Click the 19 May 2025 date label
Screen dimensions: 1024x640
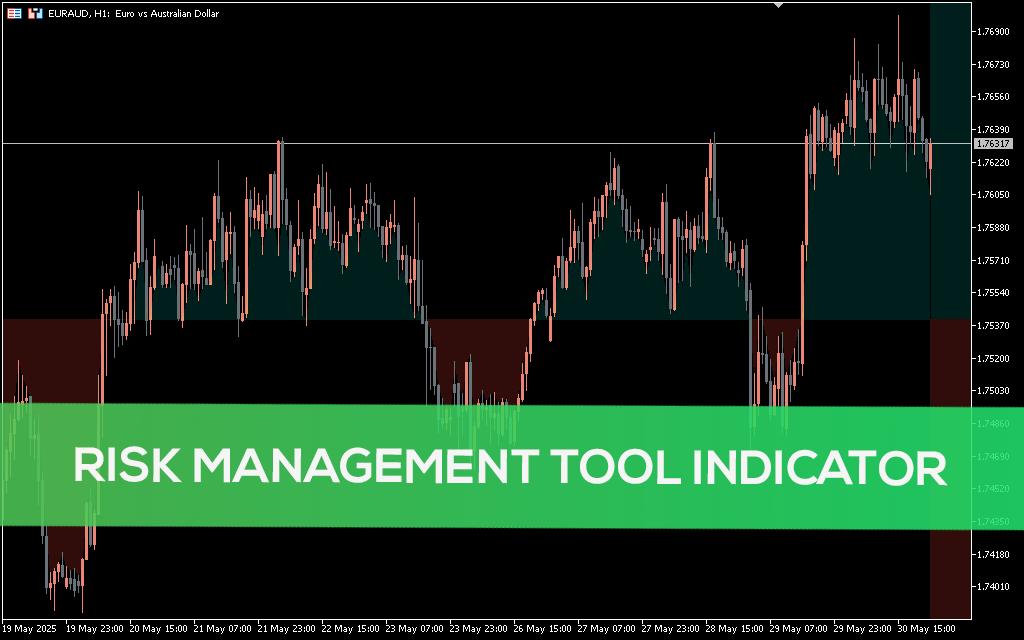32,630
